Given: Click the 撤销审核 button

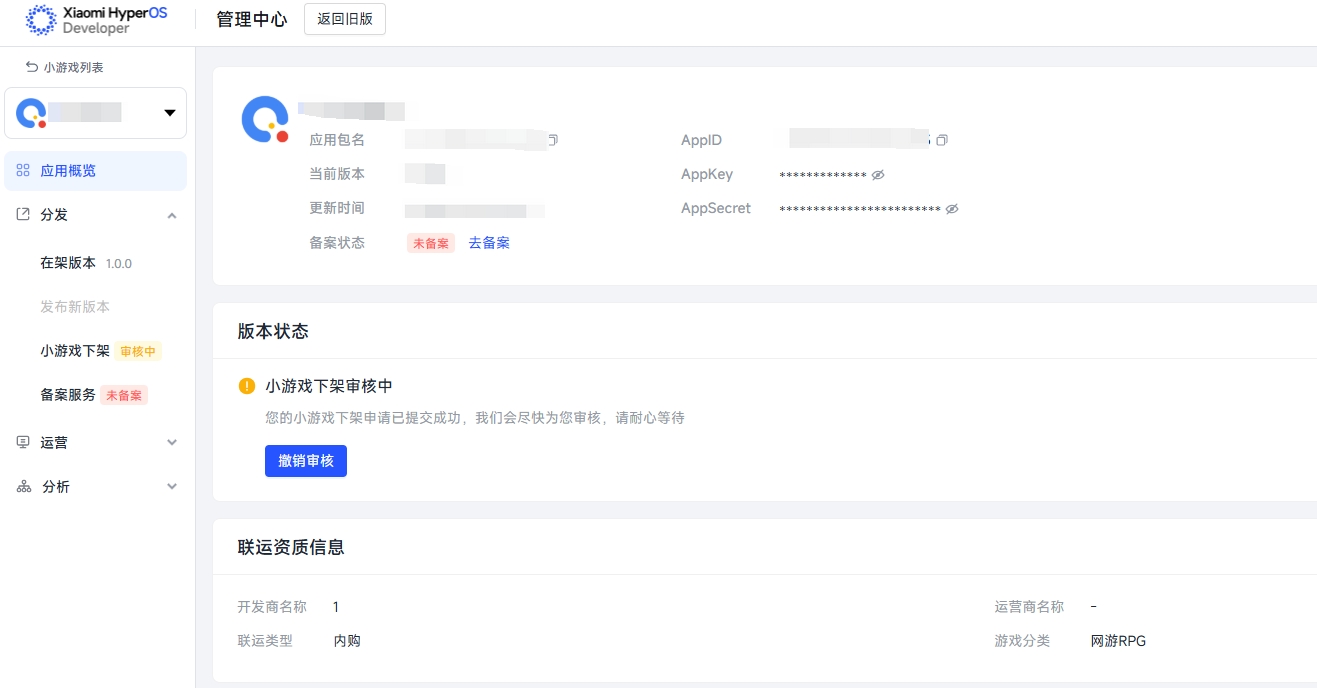Looking at the screenshot, I should [x=306, y=461].
